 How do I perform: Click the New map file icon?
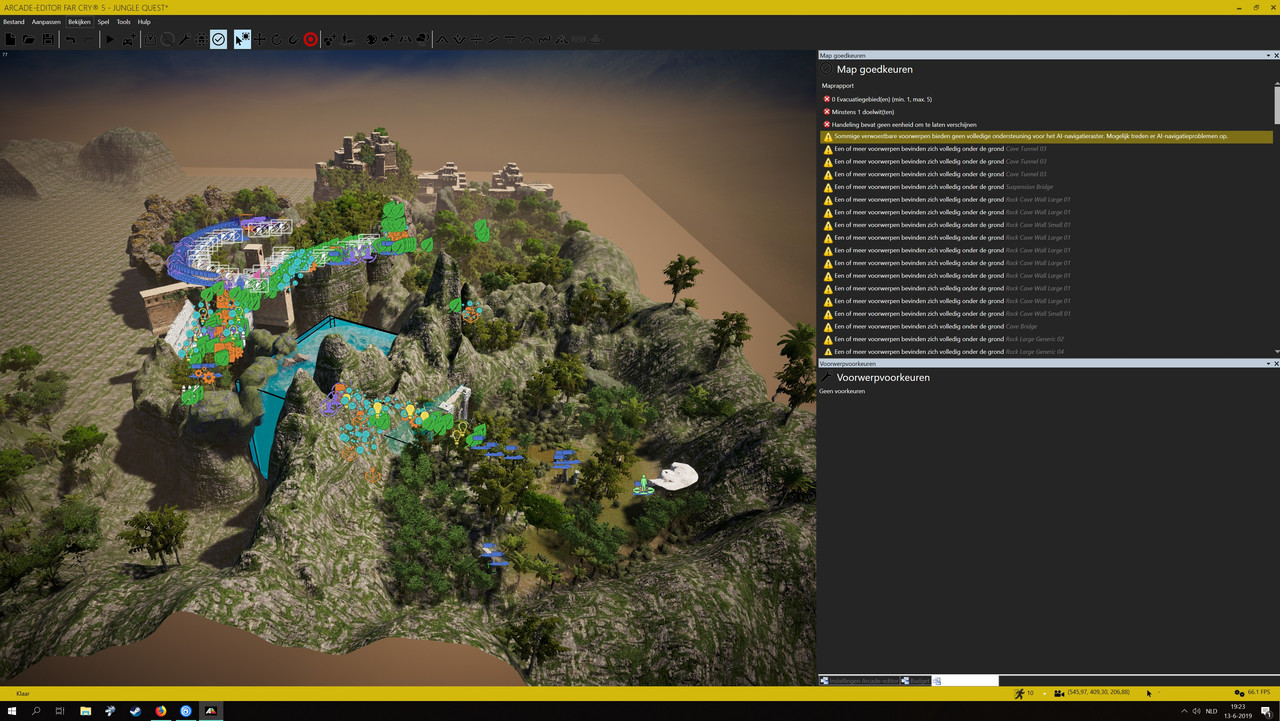click(x=10, y=39)
